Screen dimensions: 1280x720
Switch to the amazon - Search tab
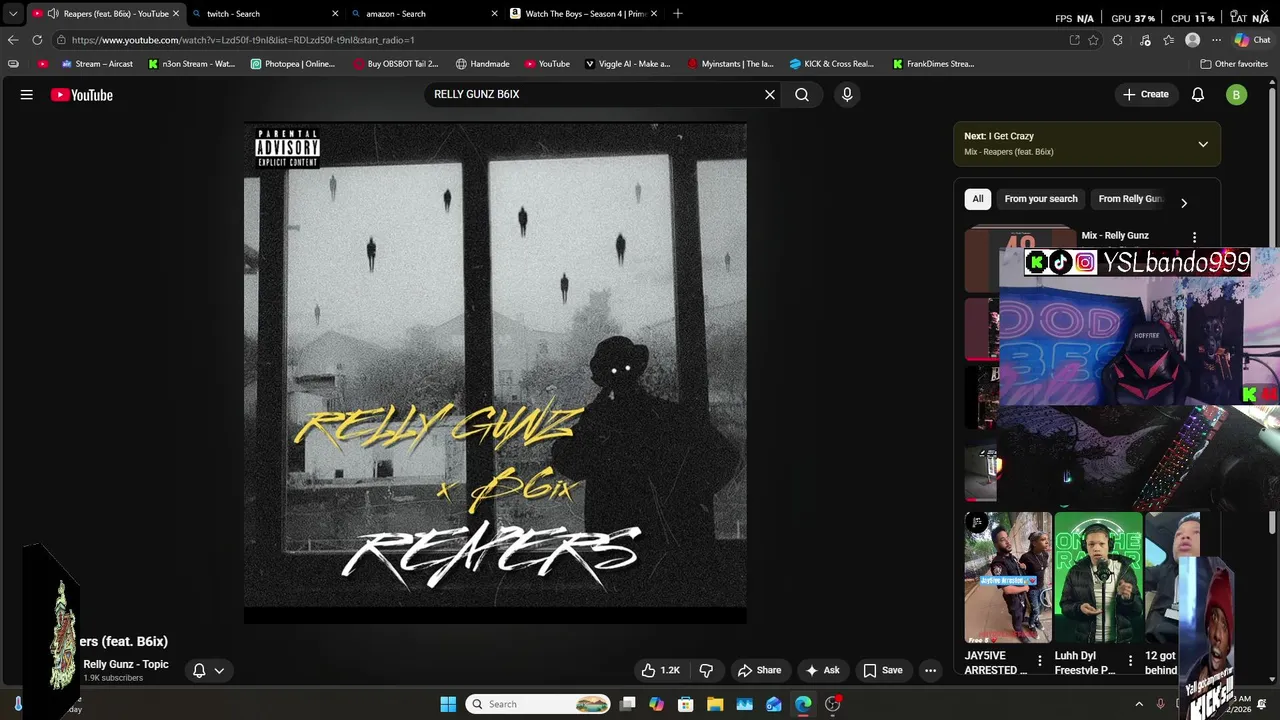click(x=424, y=14)
